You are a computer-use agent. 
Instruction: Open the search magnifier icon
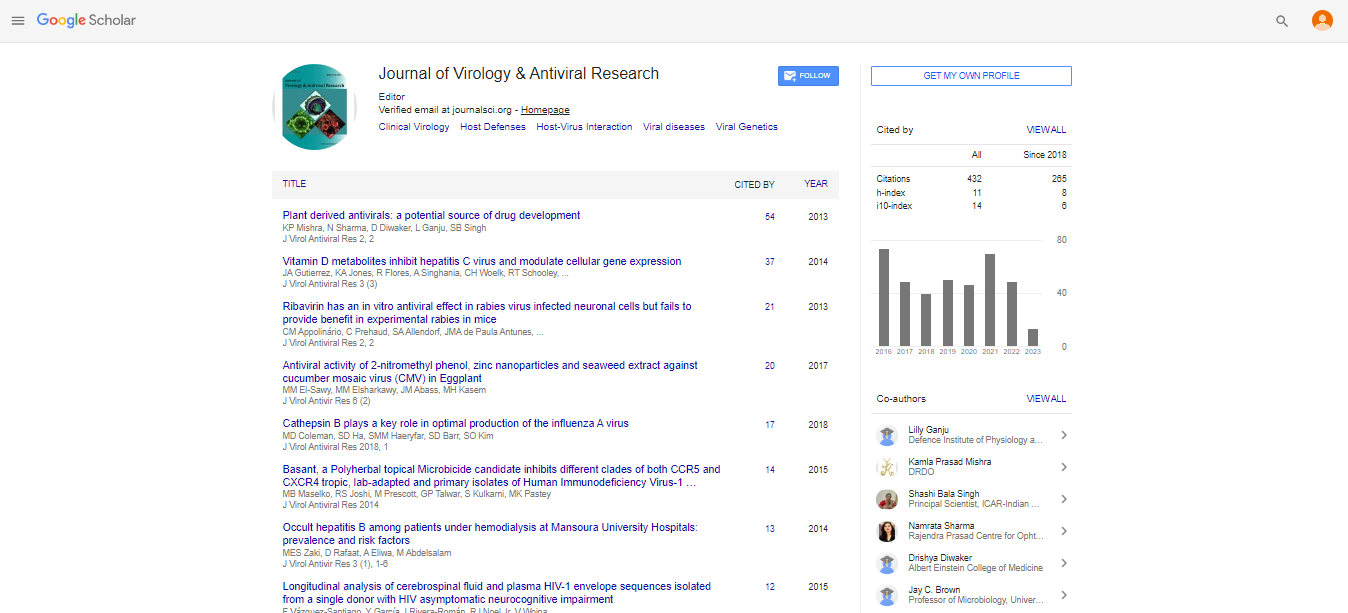(x=1282, y=21)
